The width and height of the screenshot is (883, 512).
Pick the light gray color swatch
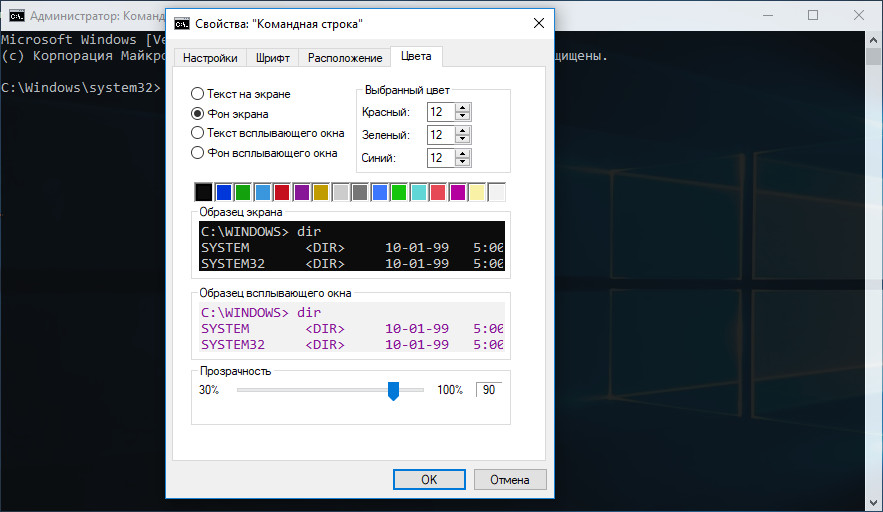(x=341, y=192)
